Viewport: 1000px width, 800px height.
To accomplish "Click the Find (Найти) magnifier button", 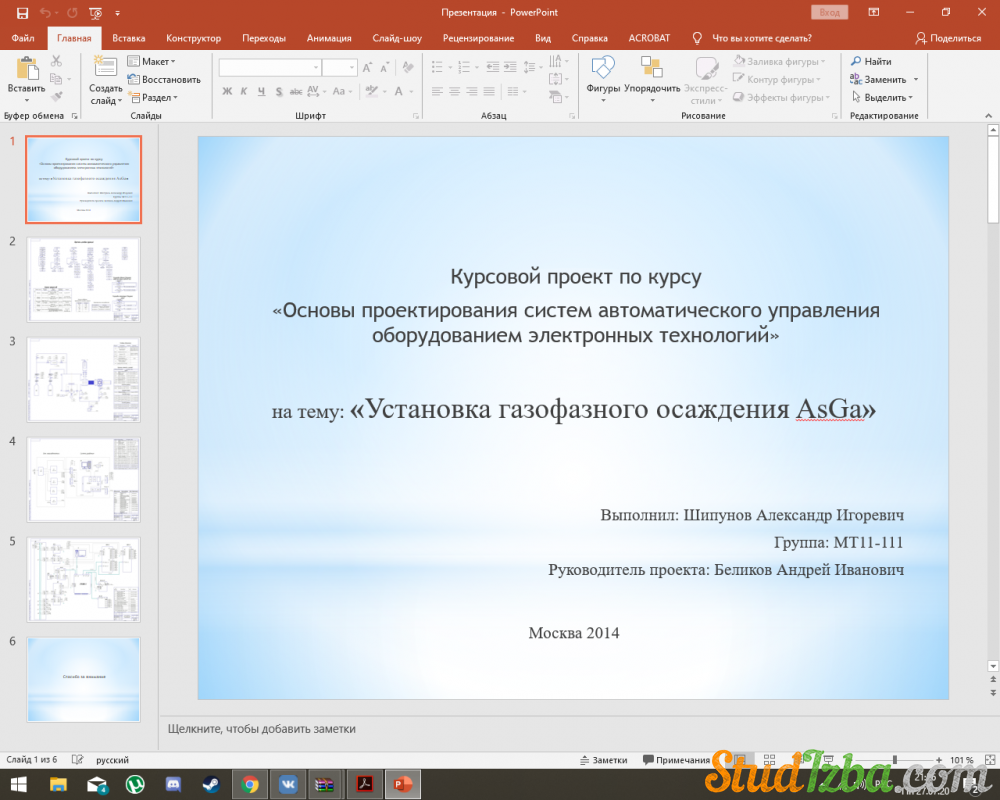I will (x=871, y=61).
